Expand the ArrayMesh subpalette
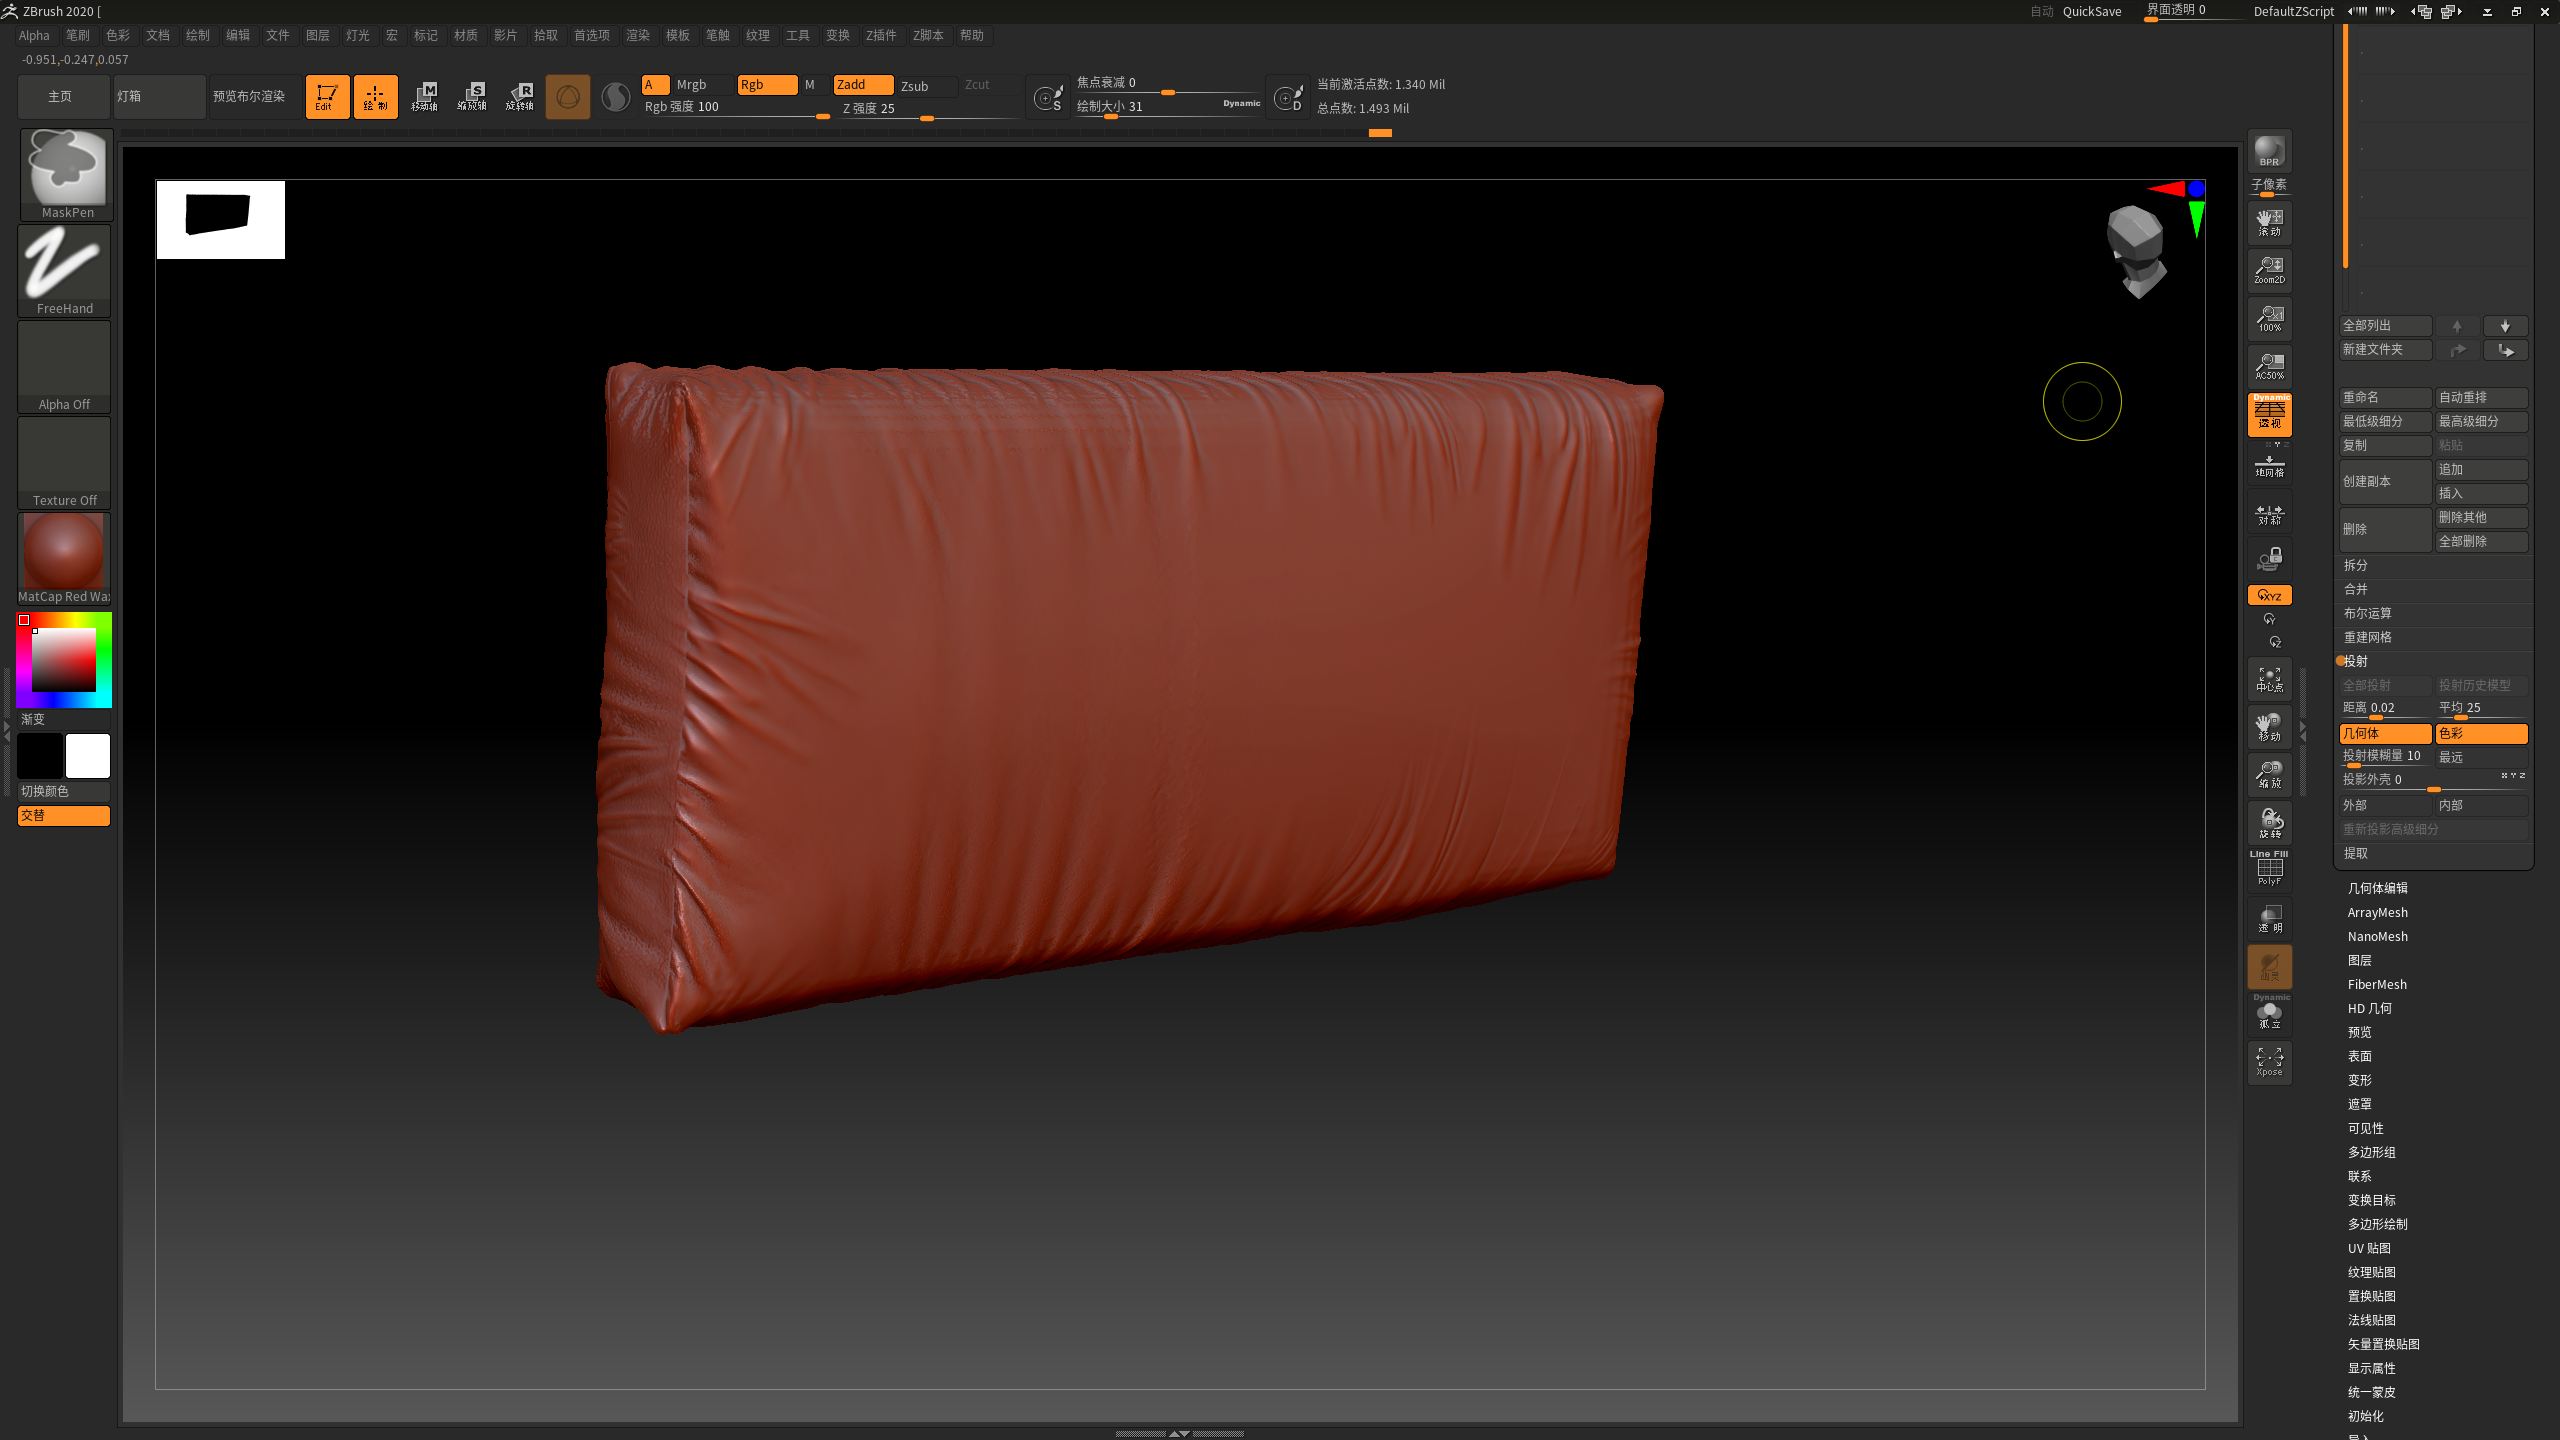The height and width of the screenshot is (1440, 2560). [x=2377, y=913]
